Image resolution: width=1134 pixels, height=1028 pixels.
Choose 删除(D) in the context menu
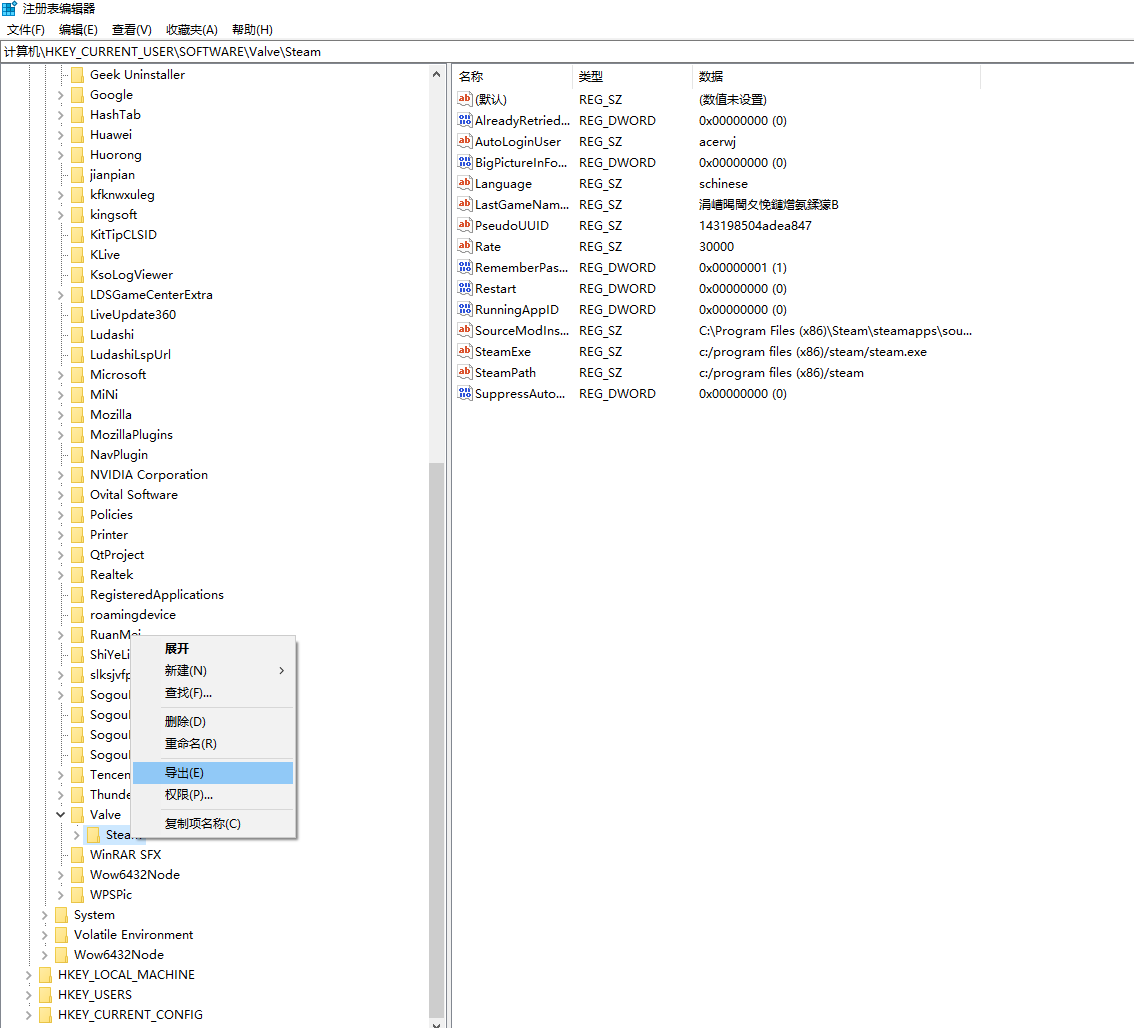(213, 721)
